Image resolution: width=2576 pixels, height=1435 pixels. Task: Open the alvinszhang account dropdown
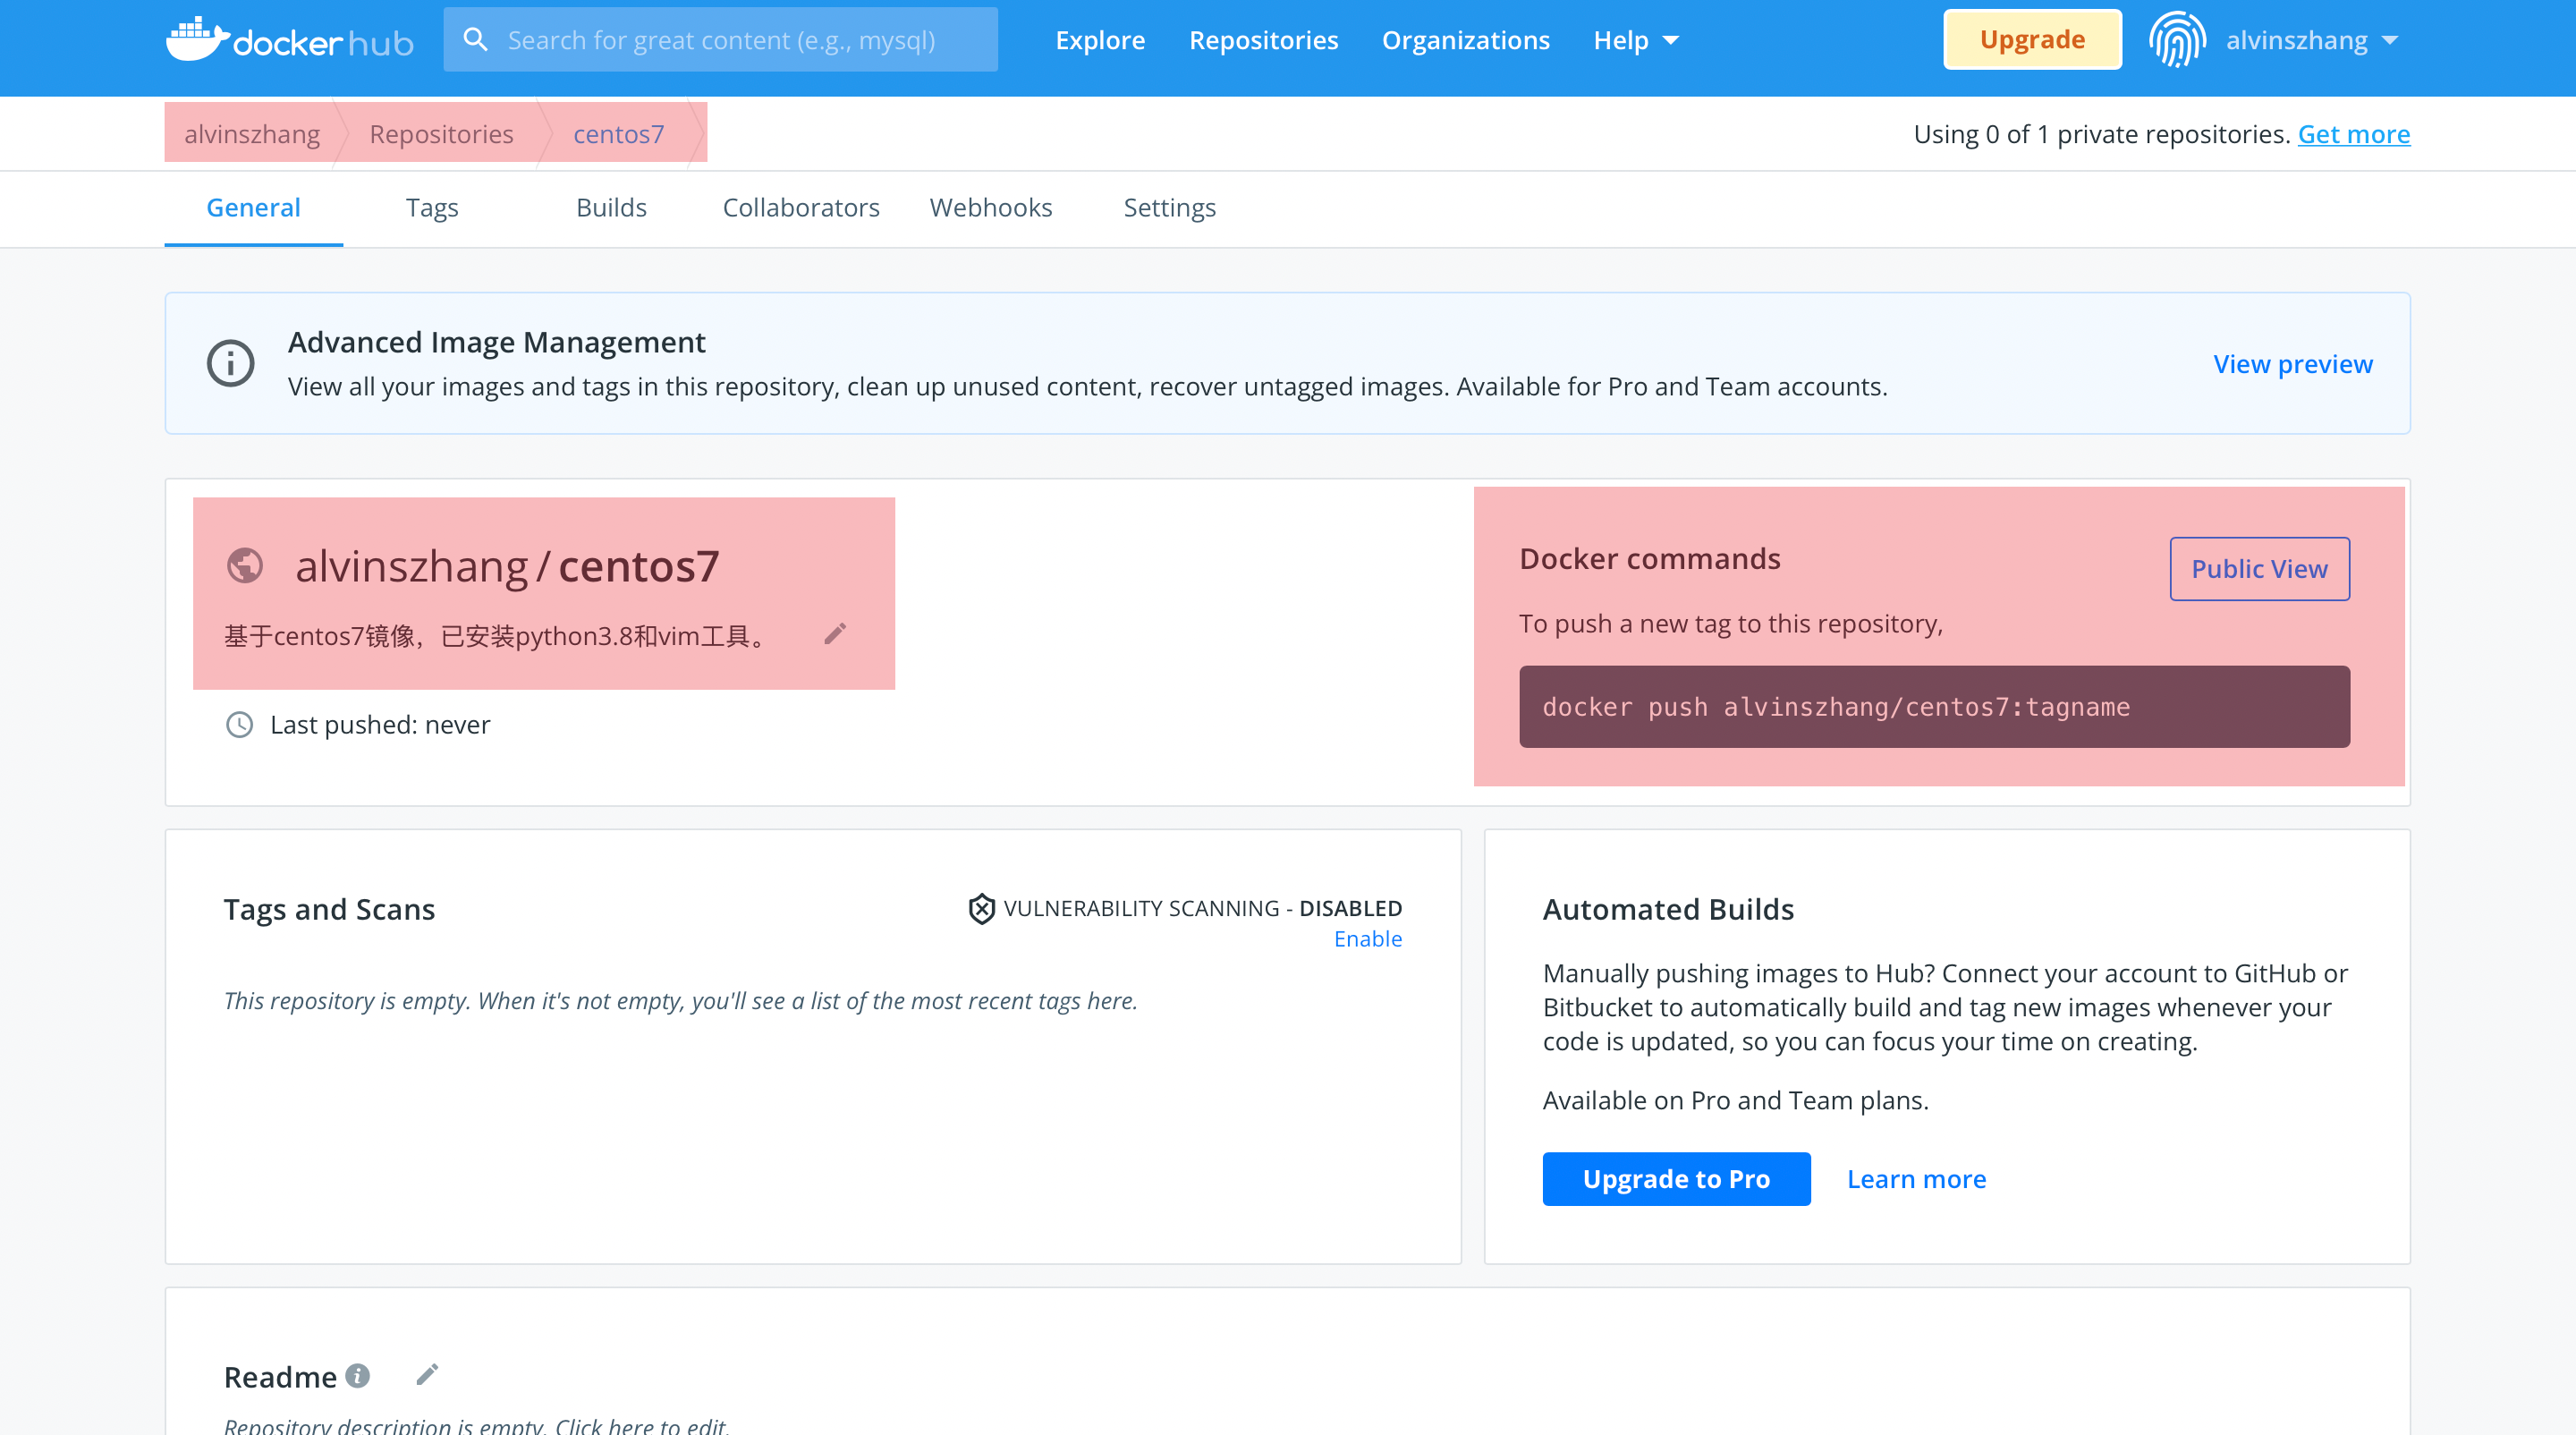[2311, 40]
